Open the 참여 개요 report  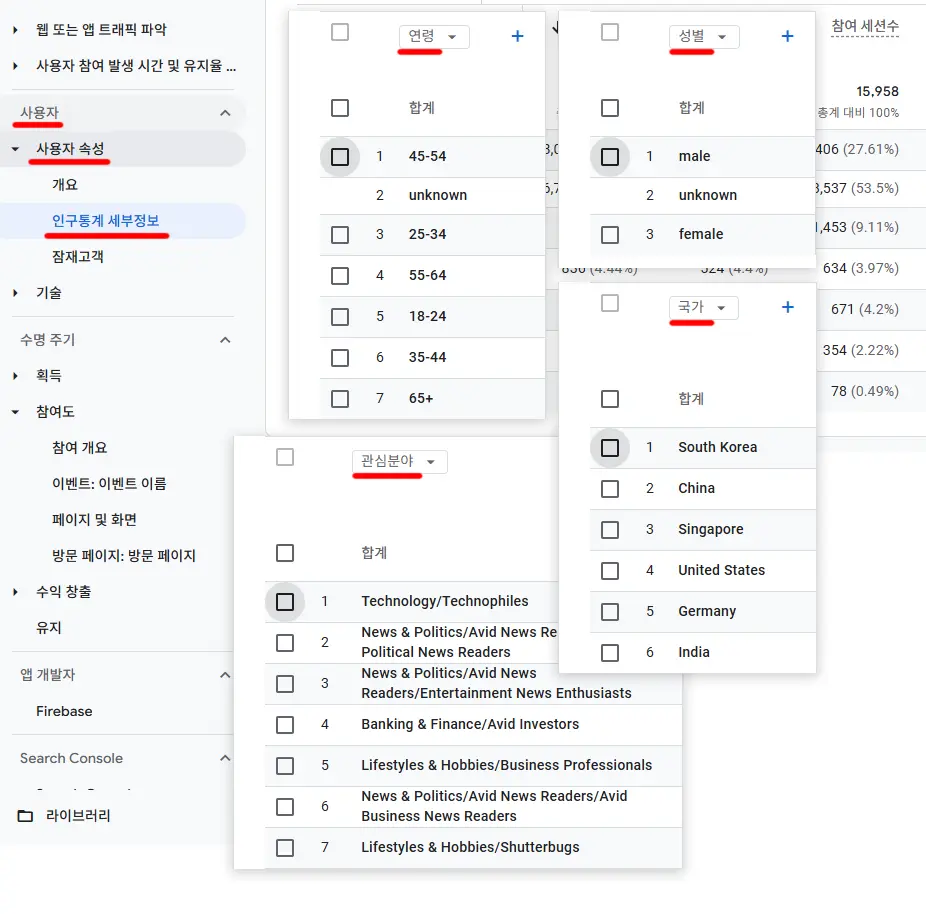[x=80, y=448]
